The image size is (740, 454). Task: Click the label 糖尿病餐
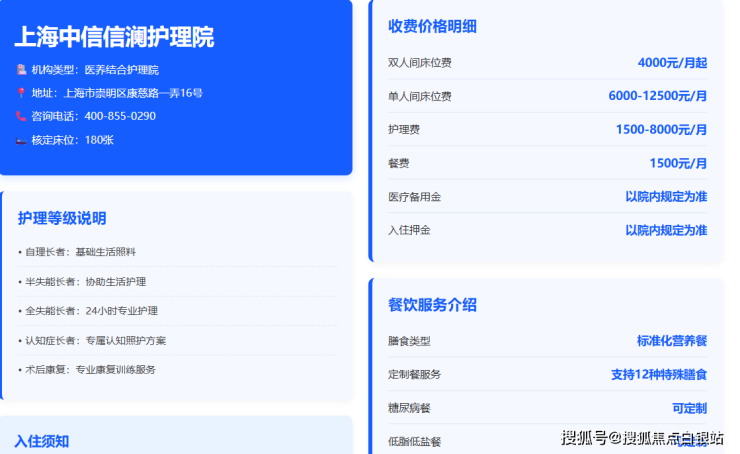(409, 408)
